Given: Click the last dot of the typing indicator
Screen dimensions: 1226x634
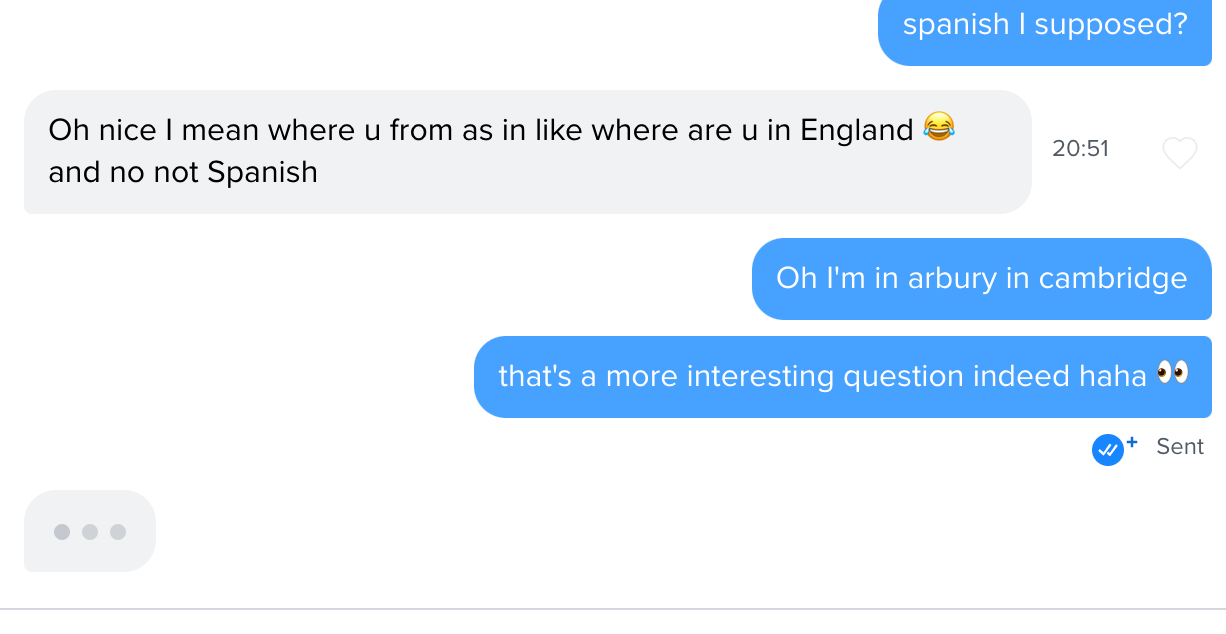Looking at the screenshot, I should [118, 532].
